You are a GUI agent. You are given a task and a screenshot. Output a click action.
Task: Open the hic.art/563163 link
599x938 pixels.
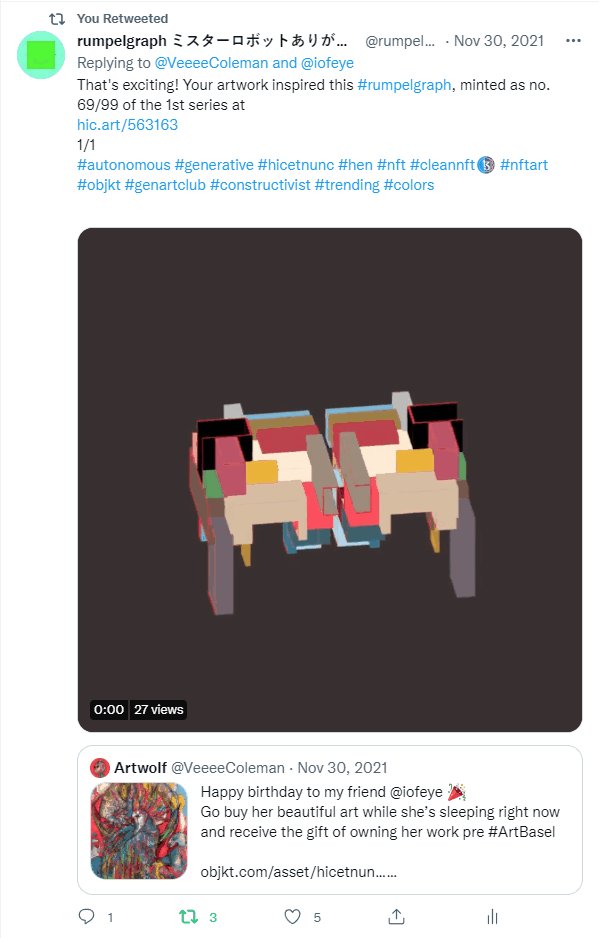127,124
